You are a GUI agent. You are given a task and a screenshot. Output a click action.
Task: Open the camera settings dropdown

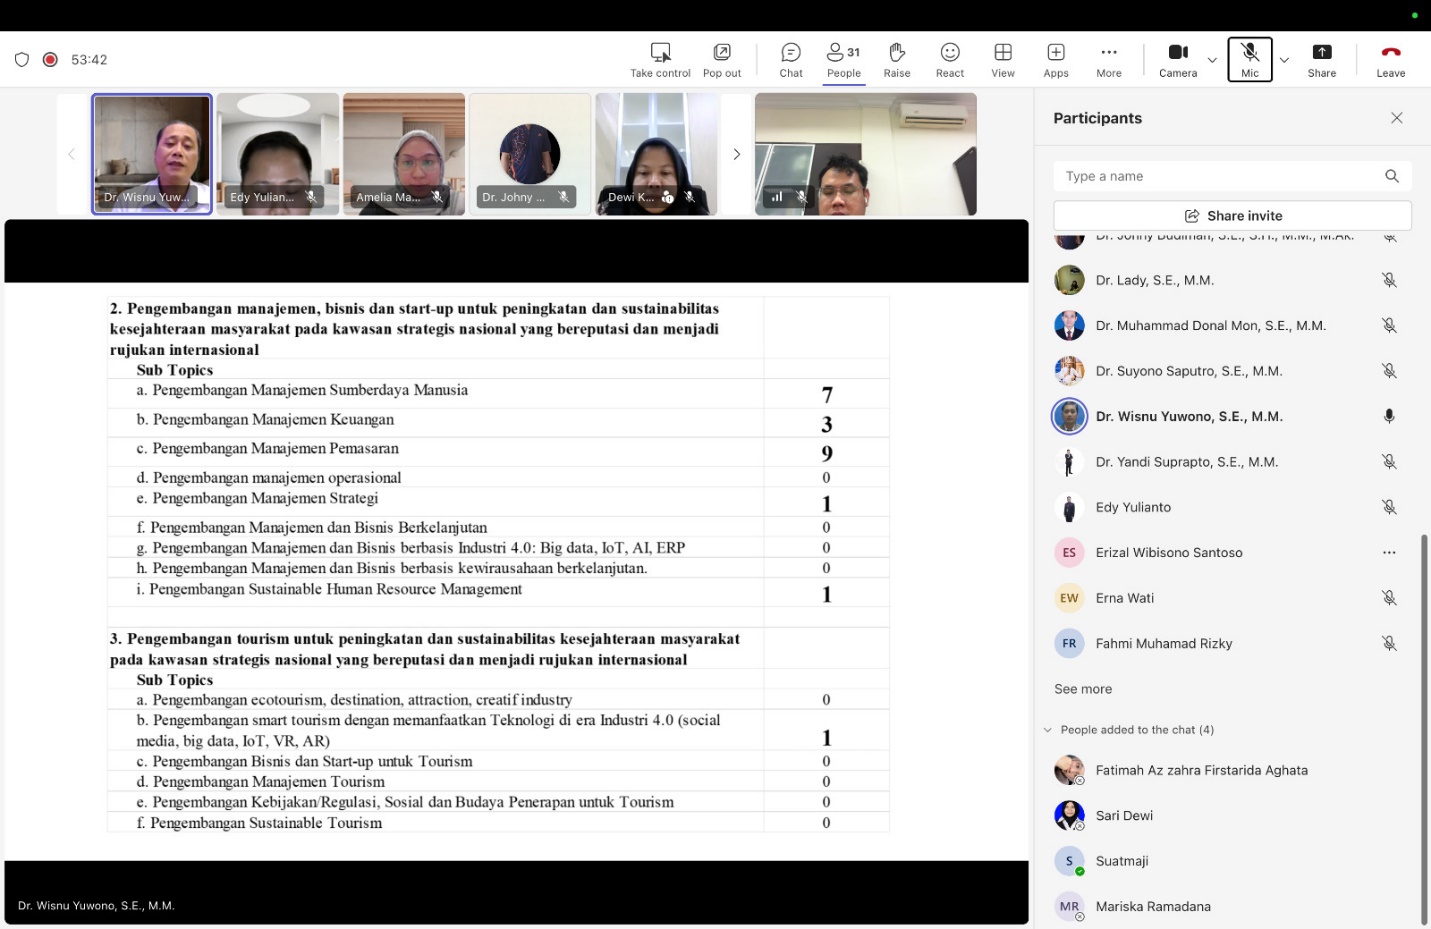(x=1212, y=60)
